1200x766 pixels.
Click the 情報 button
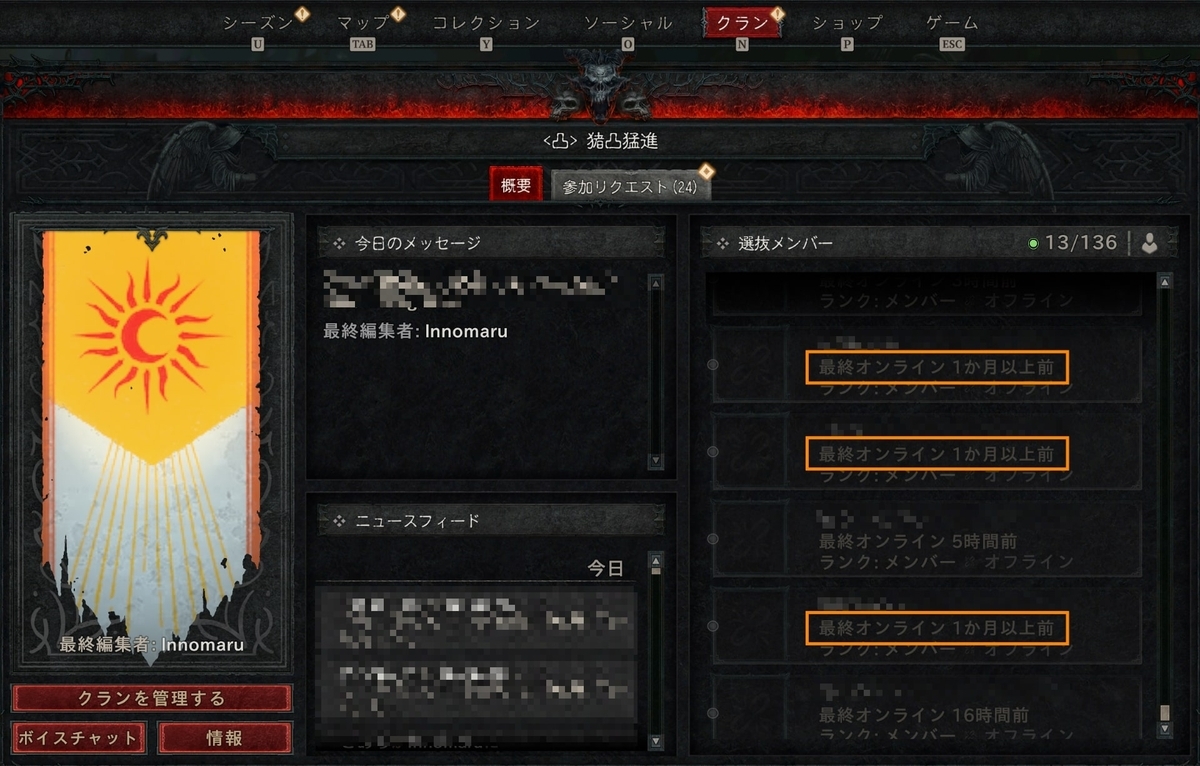click(x=224, y=738)
